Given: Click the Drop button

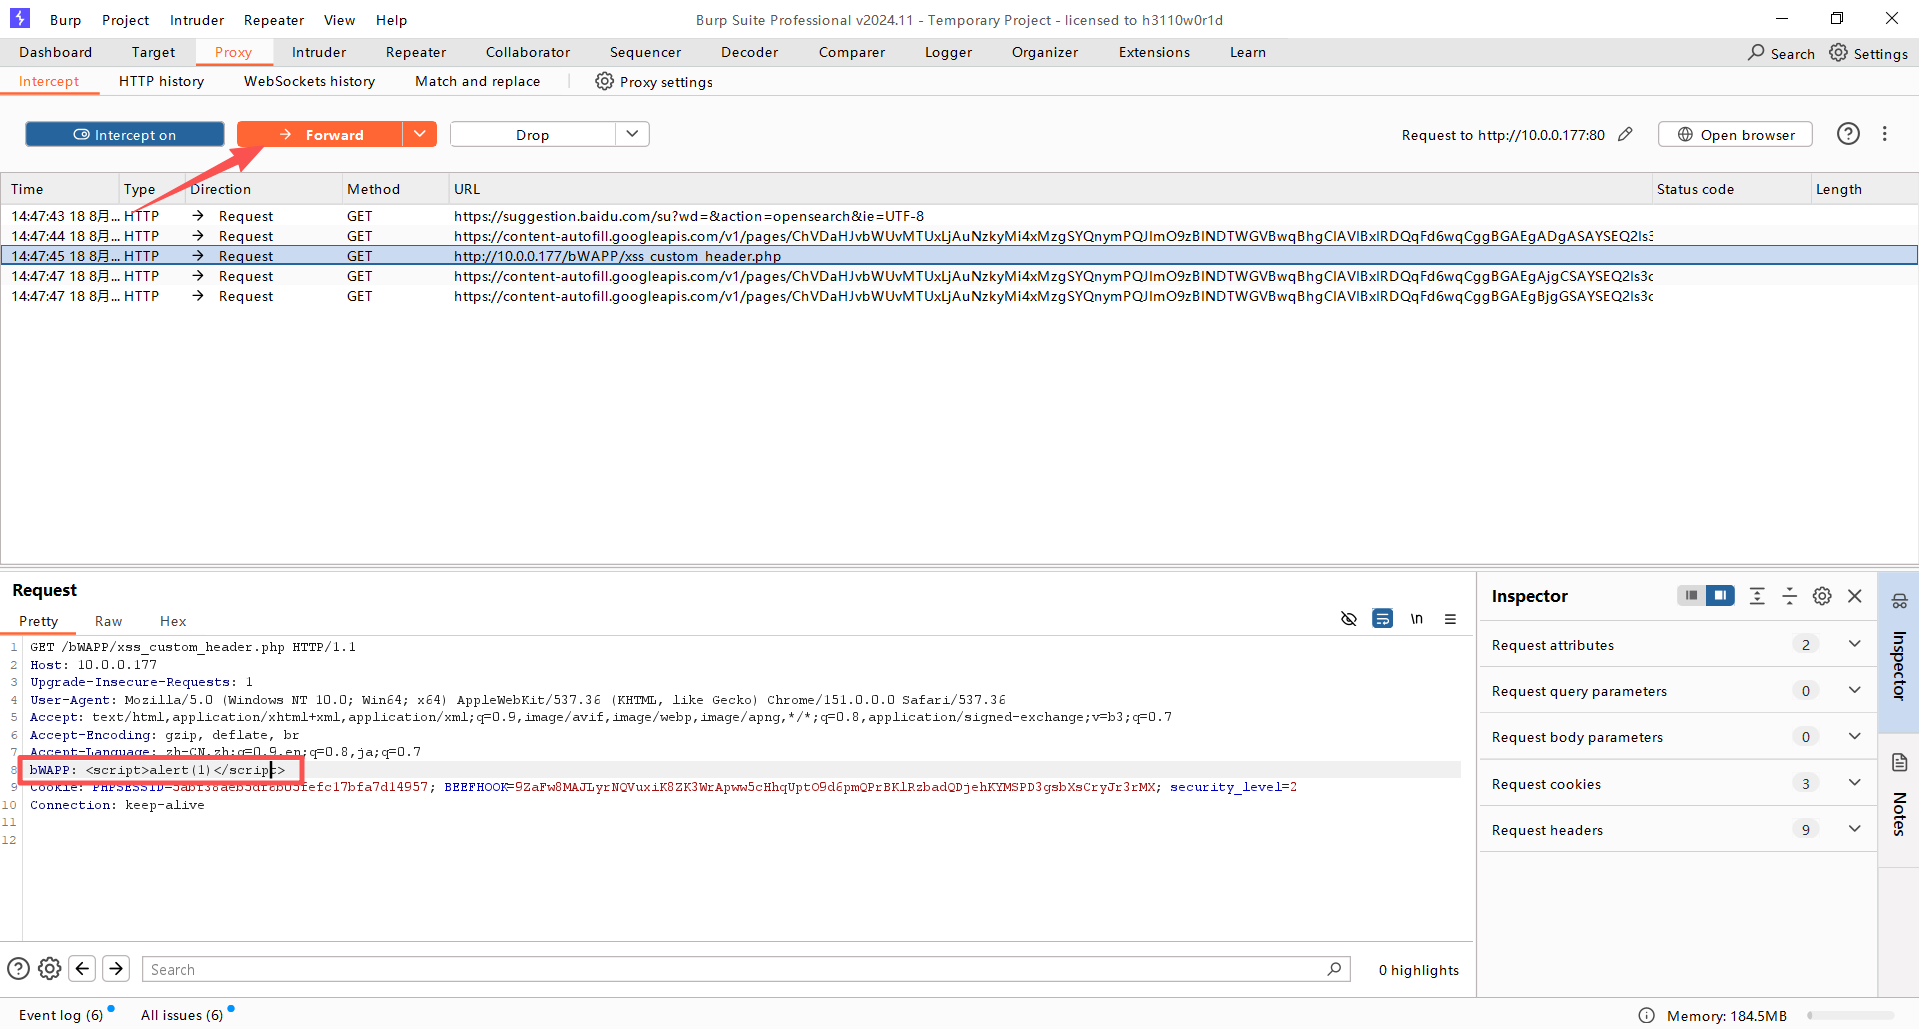Looking at the screenshot, I should pos(533,134).
